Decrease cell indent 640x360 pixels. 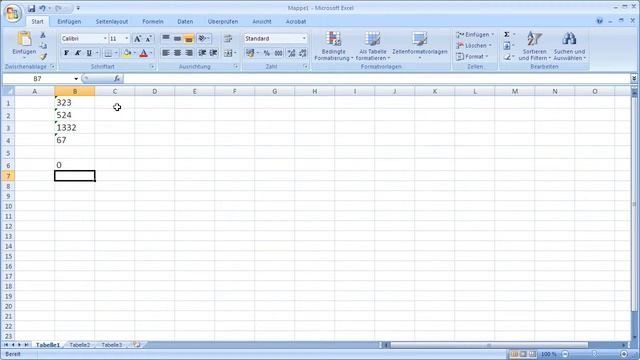[202, 53]
